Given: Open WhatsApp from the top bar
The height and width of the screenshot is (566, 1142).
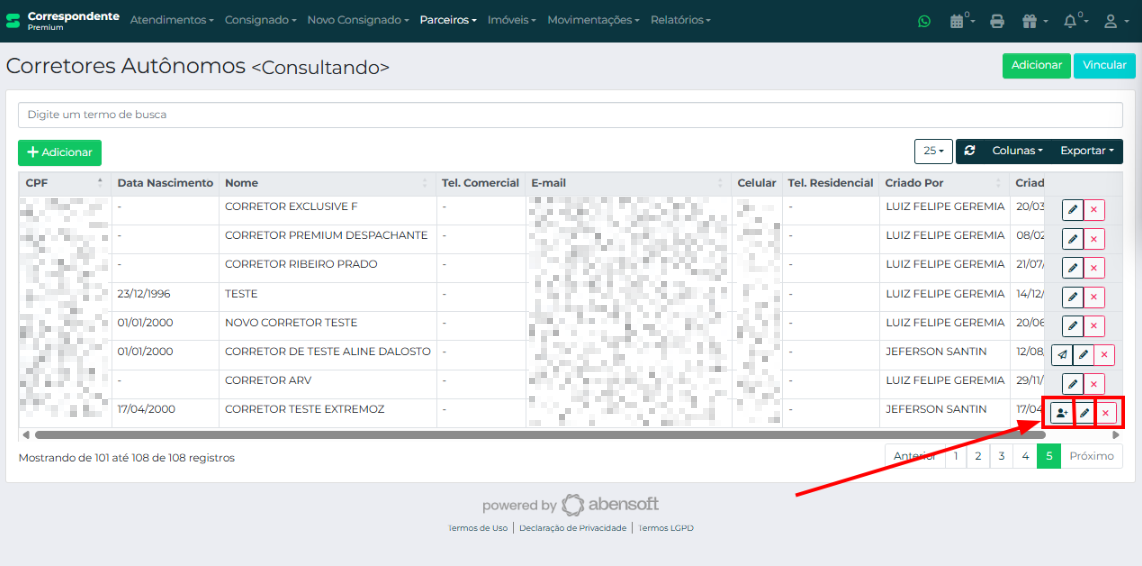Looking at the screenshot, I should point(924,21).
